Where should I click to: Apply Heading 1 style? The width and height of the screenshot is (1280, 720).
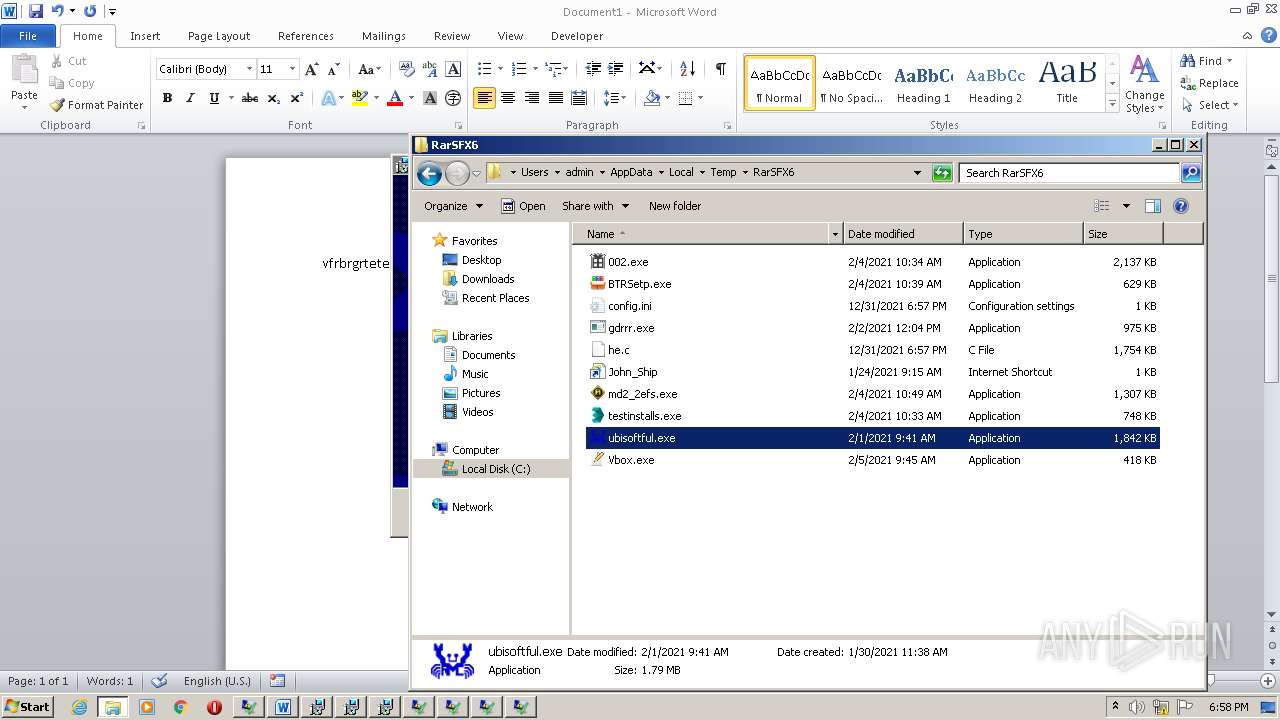coord(923,83)
